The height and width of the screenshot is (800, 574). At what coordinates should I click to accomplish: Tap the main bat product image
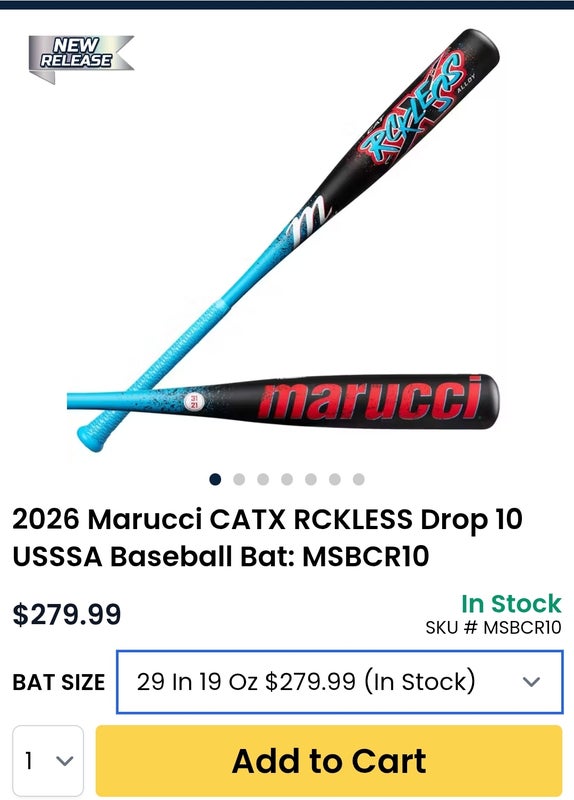click(x=283, y=240)
